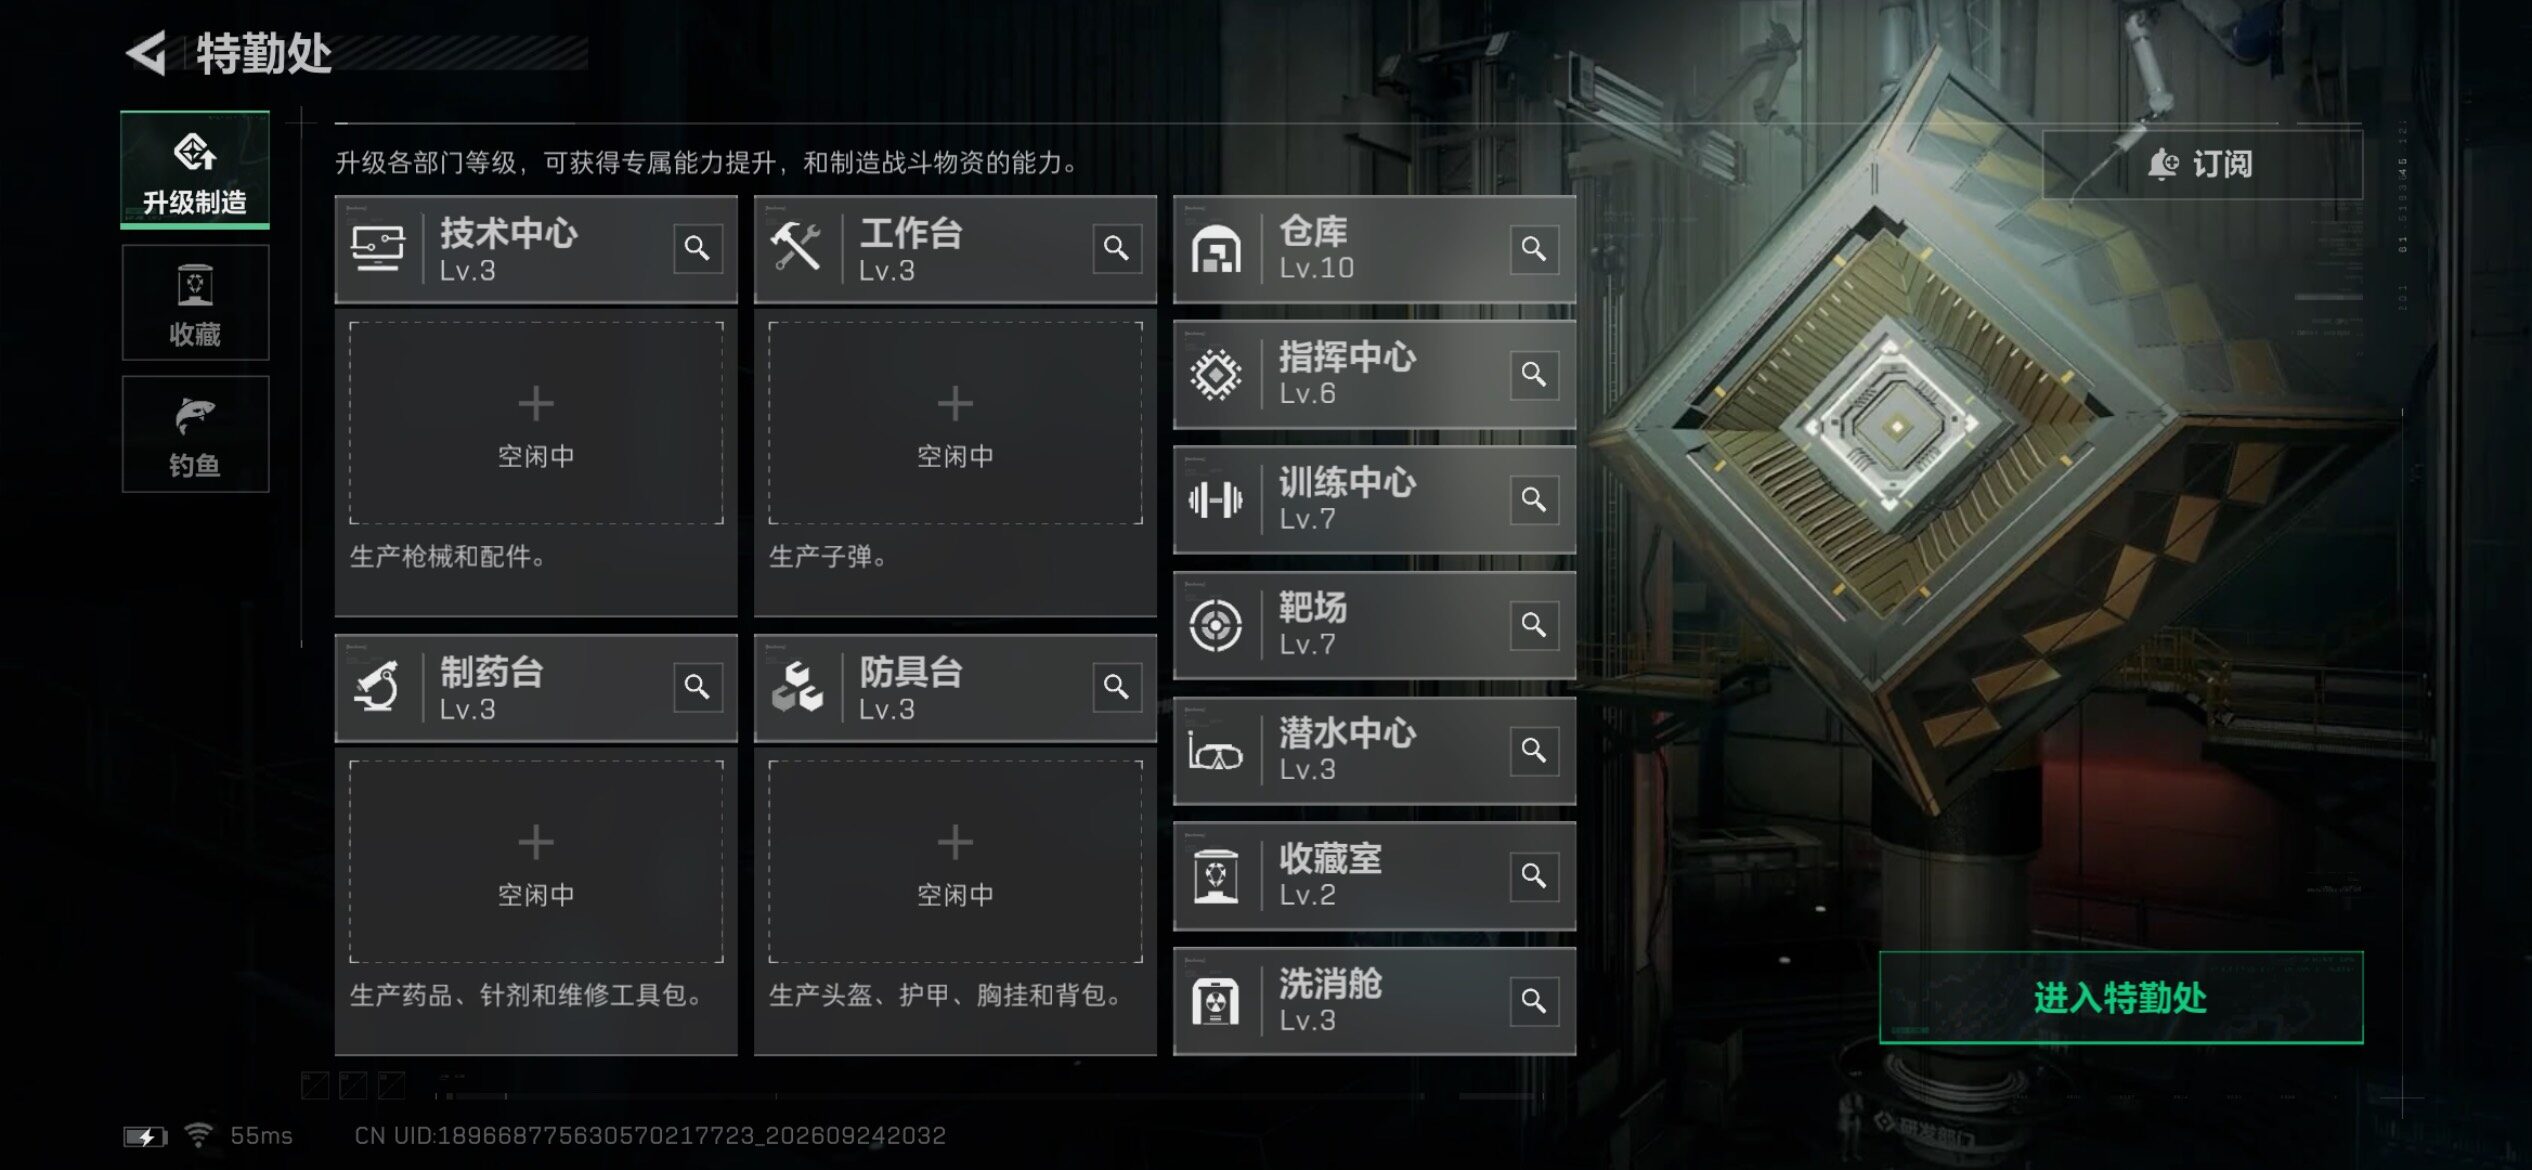Add production in idle 技术中心 slot
2532x1170 pixels.
tap(536, 423)
